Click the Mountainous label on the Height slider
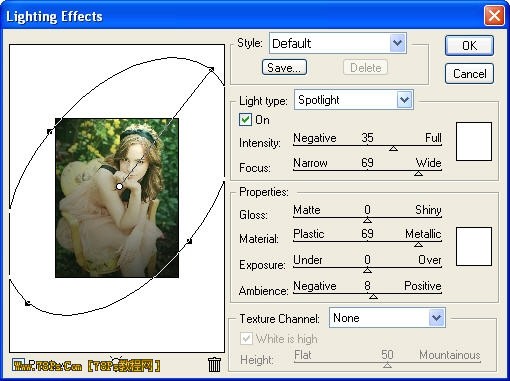Viewport: 510px width, 381px height. (x=450, y=355)
